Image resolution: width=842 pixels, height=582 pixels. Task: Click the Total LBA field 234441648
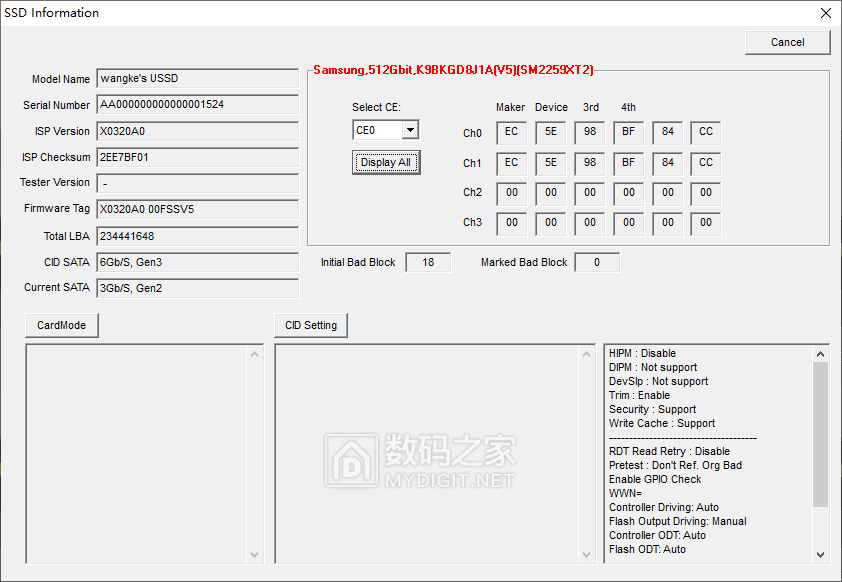(x=198, y=236)
